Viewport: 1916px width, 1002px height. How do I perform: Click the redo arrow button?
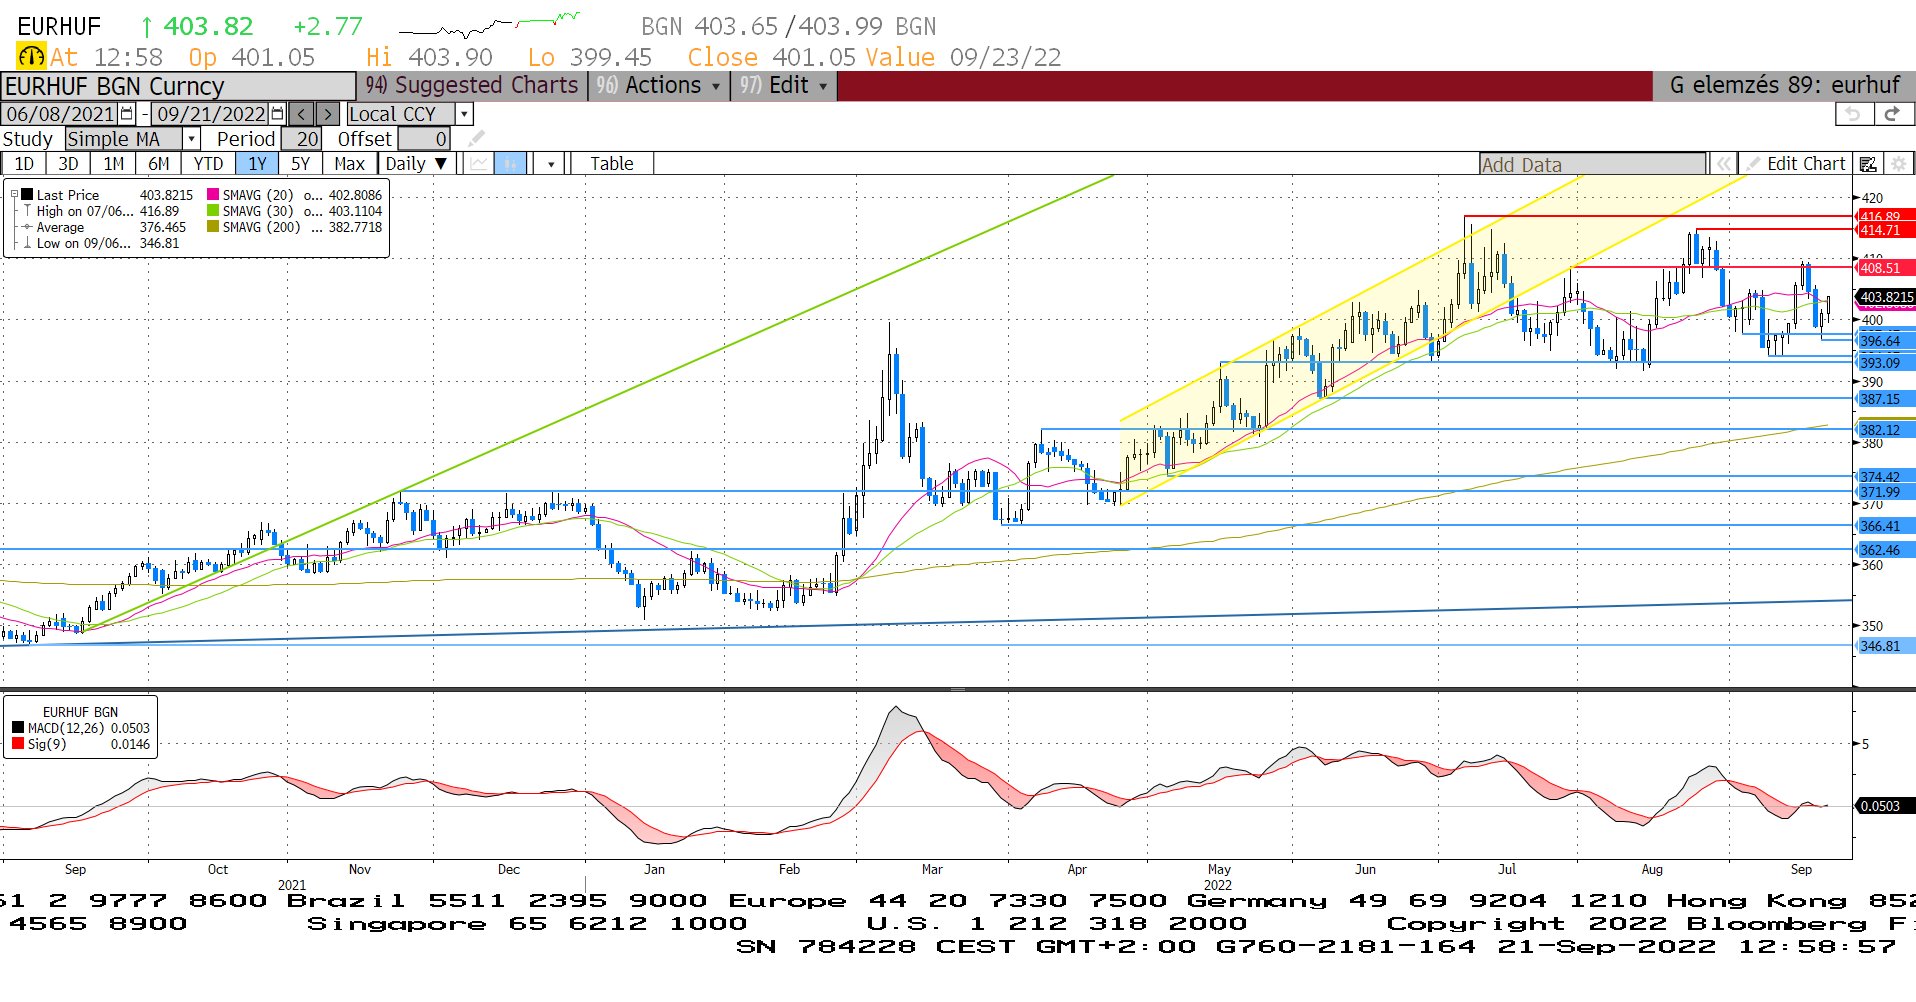tap(1892, 114)
